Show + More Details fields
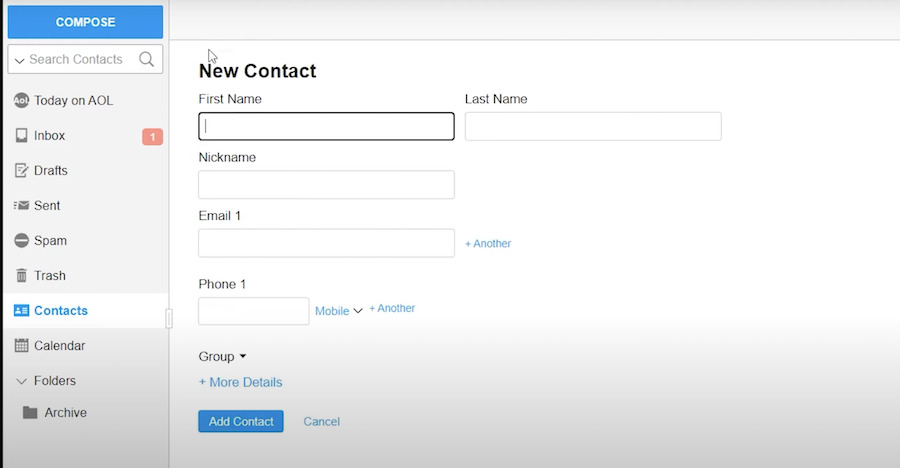The width and height of the screenshot is (900, 468). pos(240,382)
